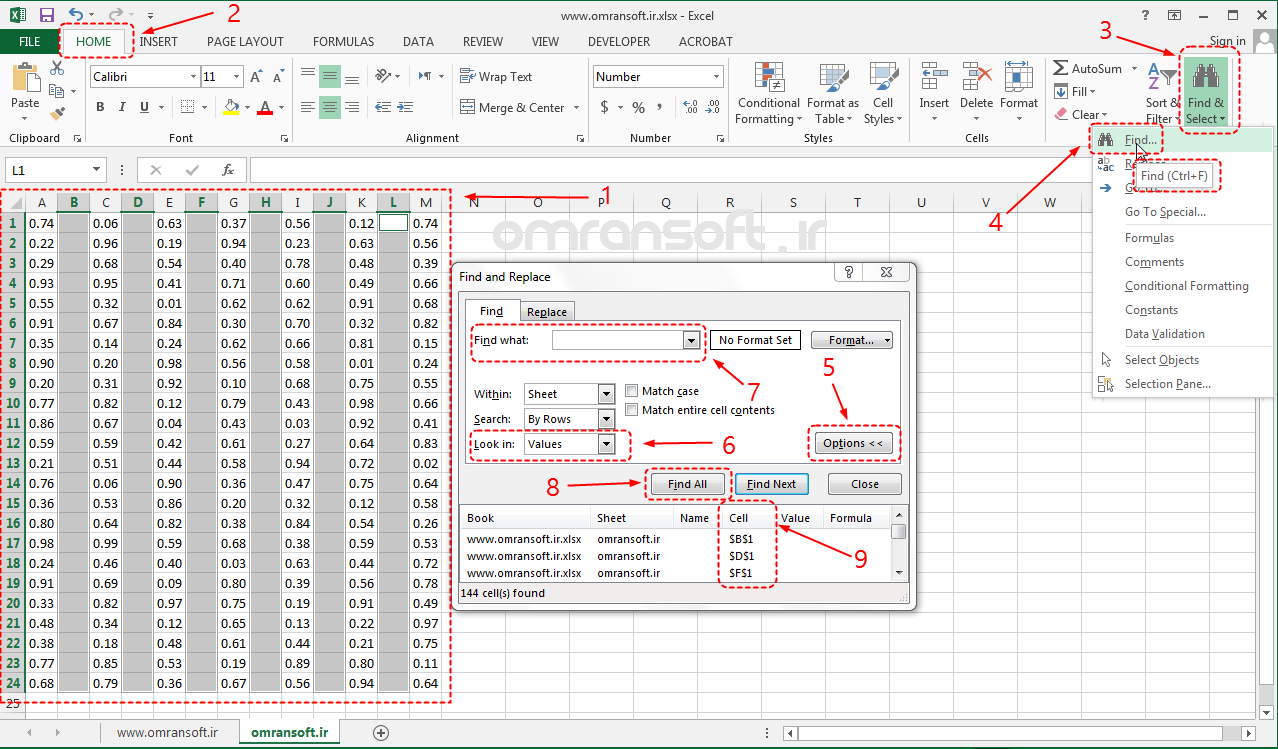The image size is (1278, 749).
Task: Click the Format cells icon
Action: [1019, 78]
